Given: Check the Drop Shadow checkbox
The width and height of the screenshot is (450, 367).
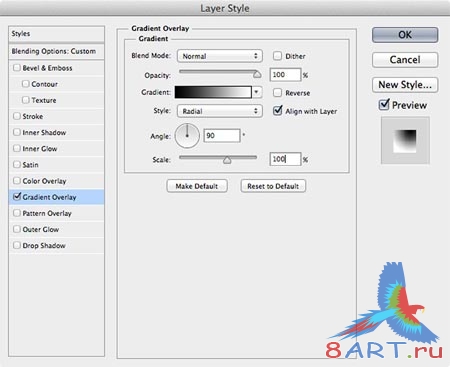Looking at the screenshot, I should click(x=16, y=245).
